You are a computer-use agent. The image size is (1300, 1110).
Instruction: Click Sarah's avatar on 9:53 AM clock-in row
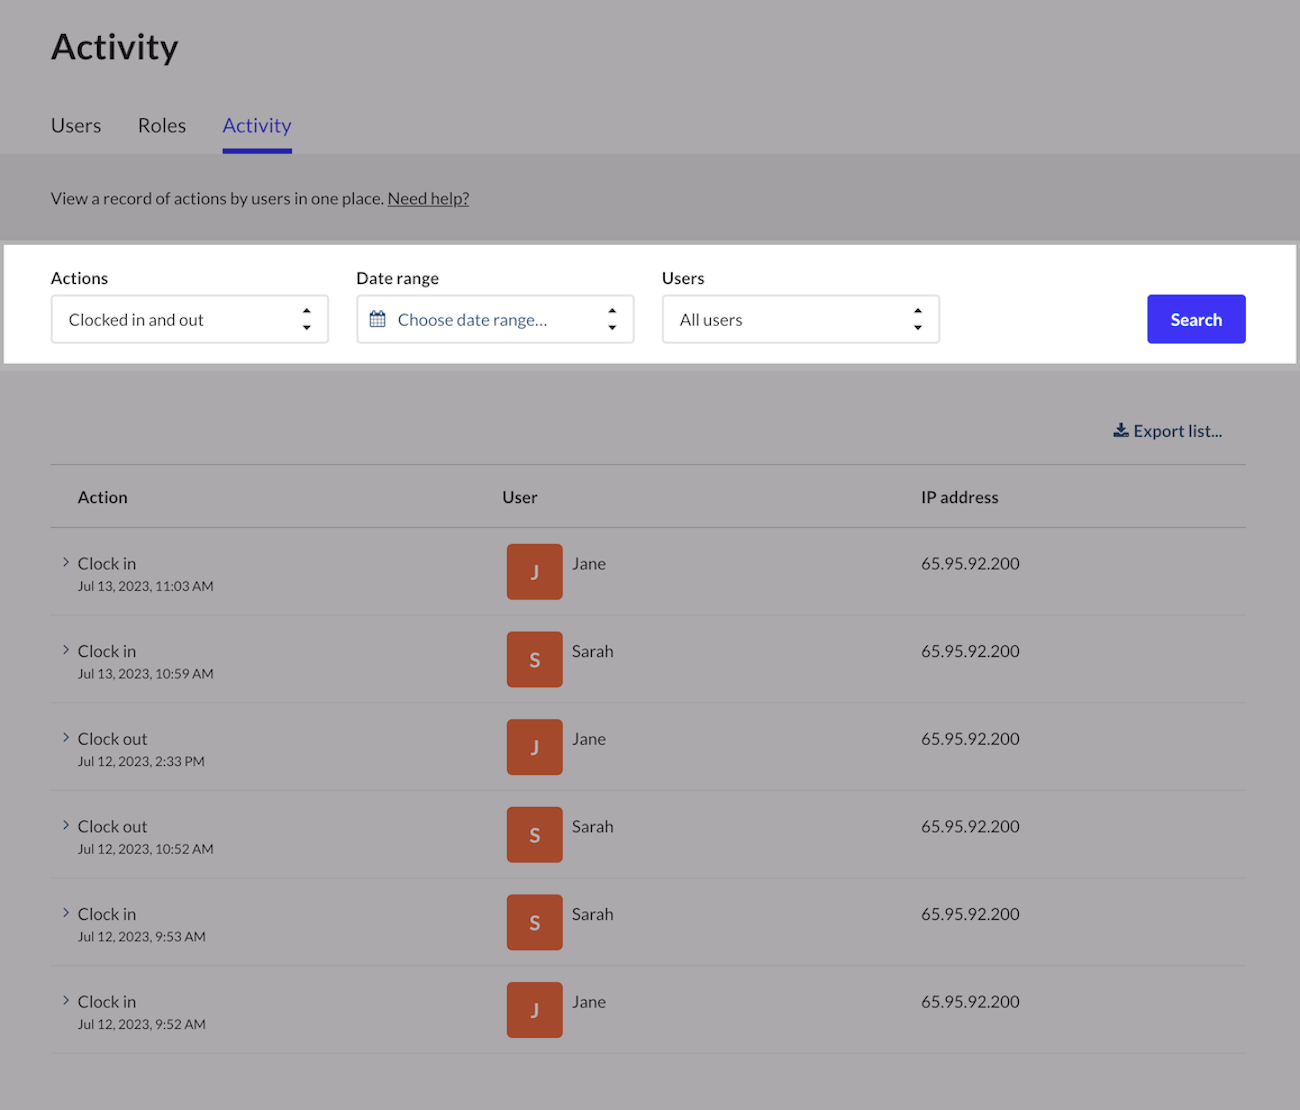(x=534, y=922)
